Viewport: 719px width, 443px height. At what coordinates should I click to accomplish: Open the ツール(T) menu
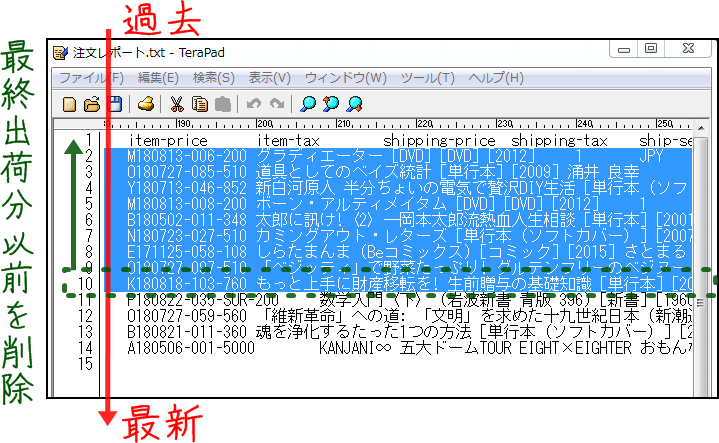(x=427, y=77)
